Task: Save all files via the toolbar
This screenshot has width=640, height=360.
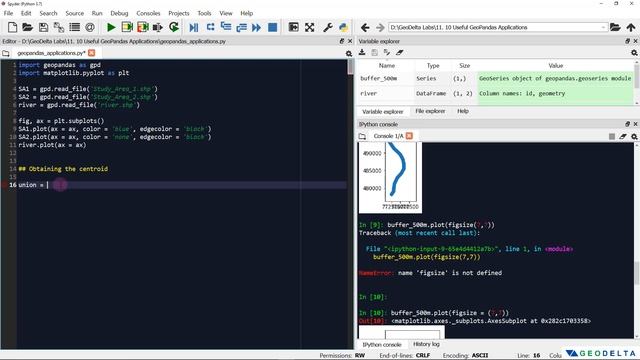Action: click(59, 27)
